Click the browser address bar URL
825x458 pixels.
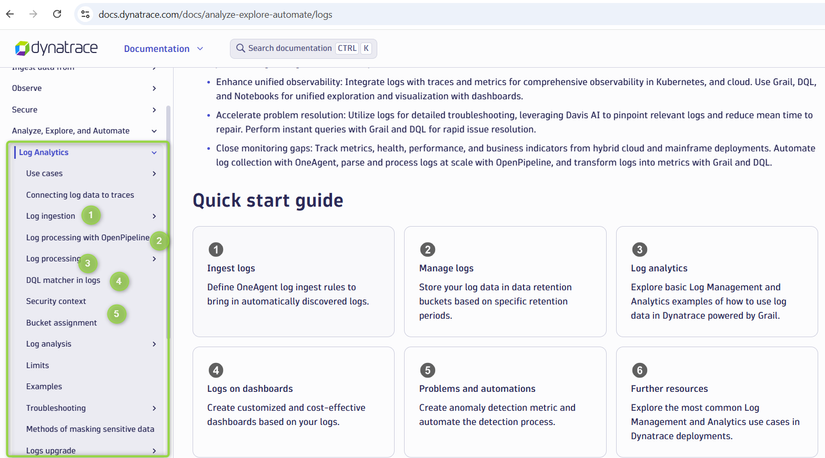pyautogui.click(x=215, y=15)
